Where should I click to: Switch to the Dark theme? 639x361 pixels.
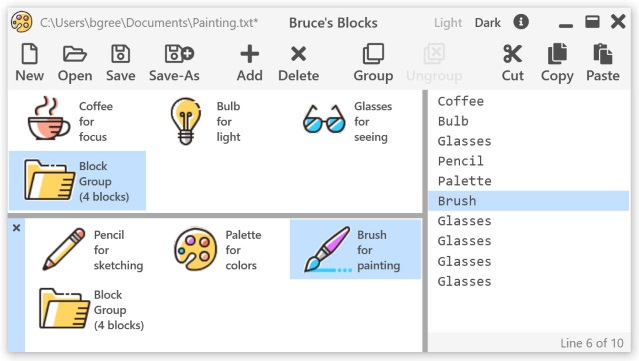[x=487, y=23]
